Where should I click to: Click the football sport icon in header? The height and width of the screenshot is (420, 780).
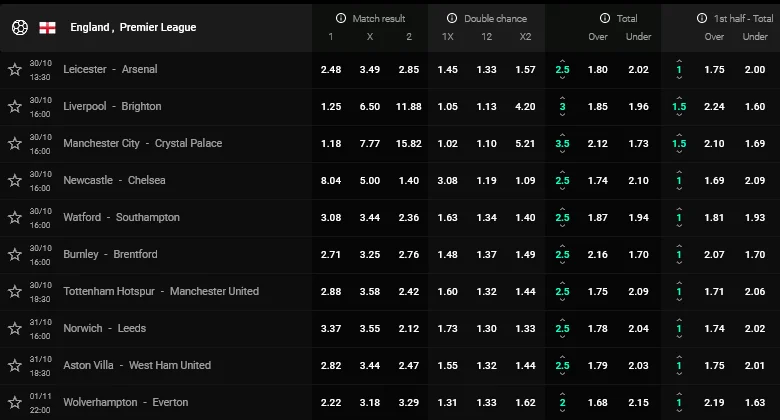[19, 27]
